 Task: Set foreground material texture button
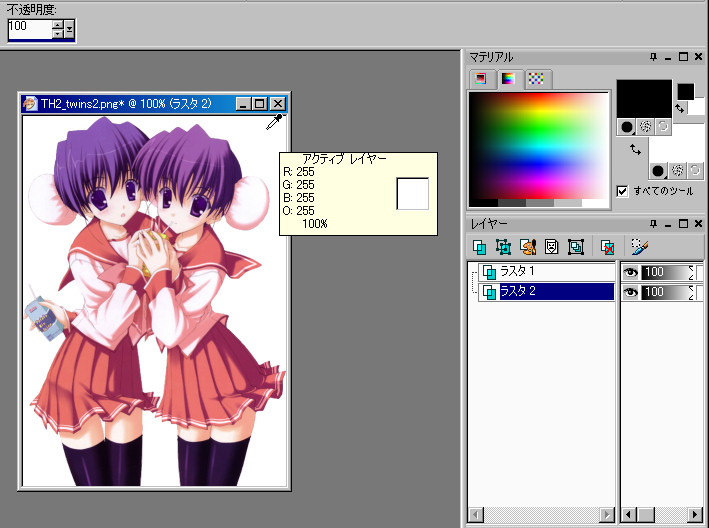click(x=646, y=127)
